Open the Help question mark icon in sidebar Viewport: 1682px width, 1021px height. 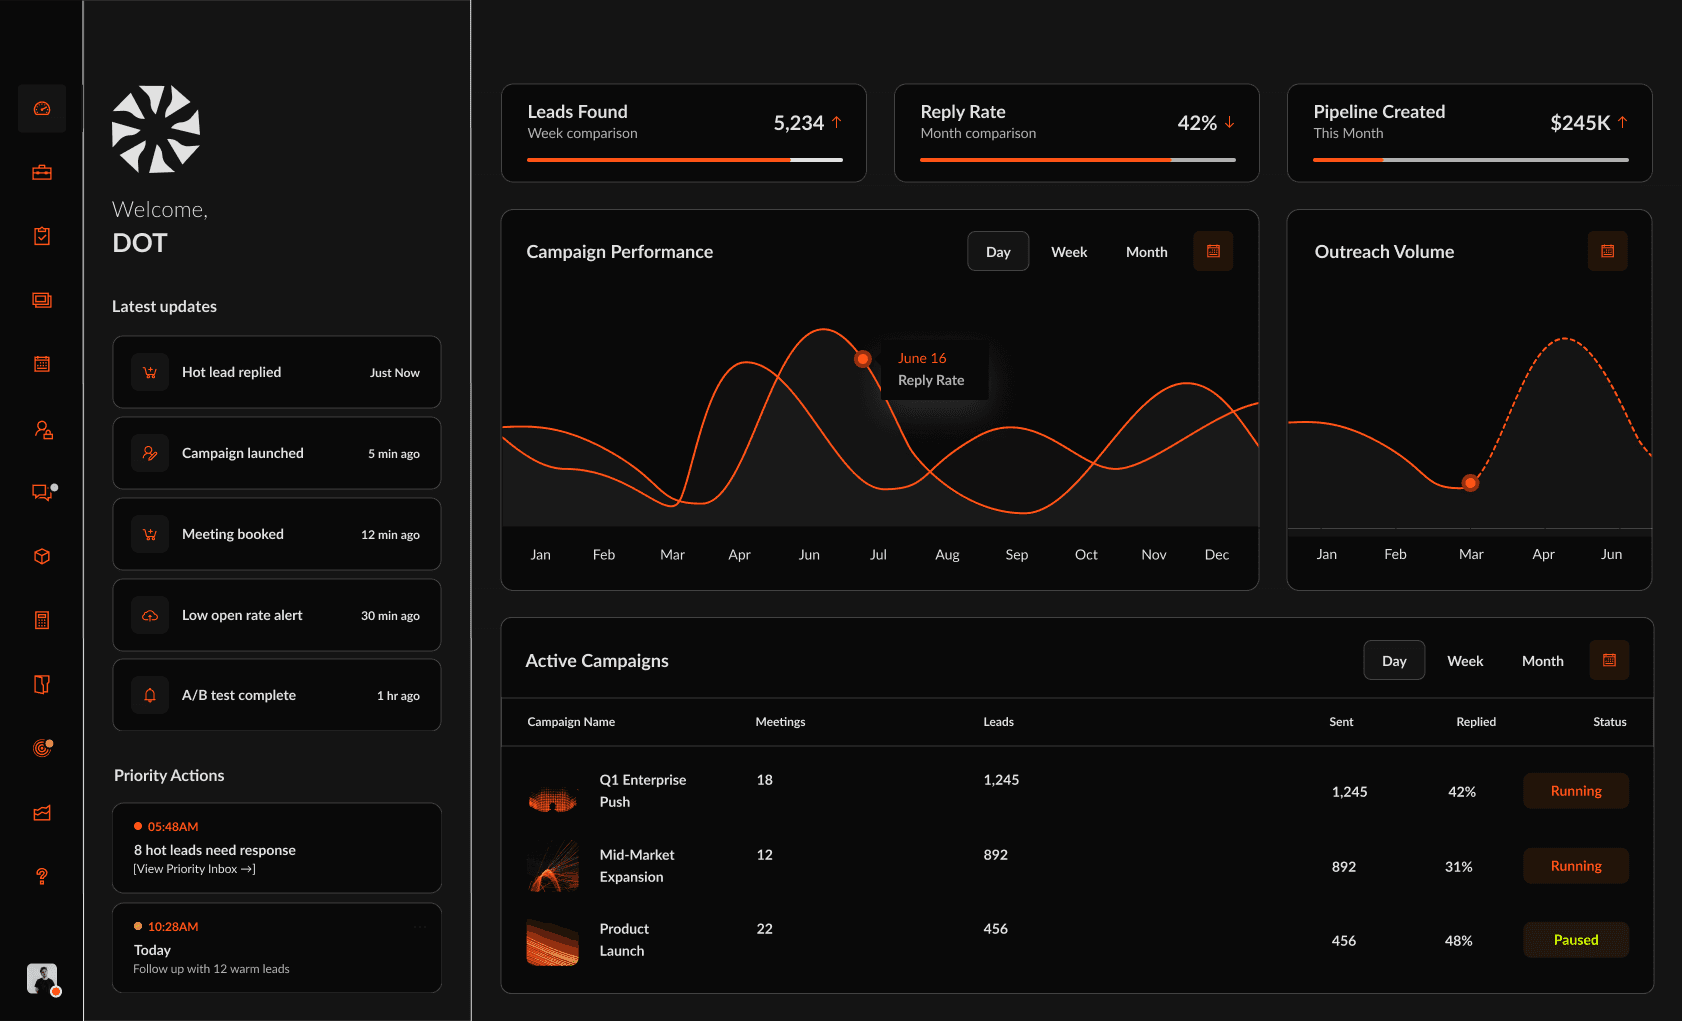tap(41, 877)
